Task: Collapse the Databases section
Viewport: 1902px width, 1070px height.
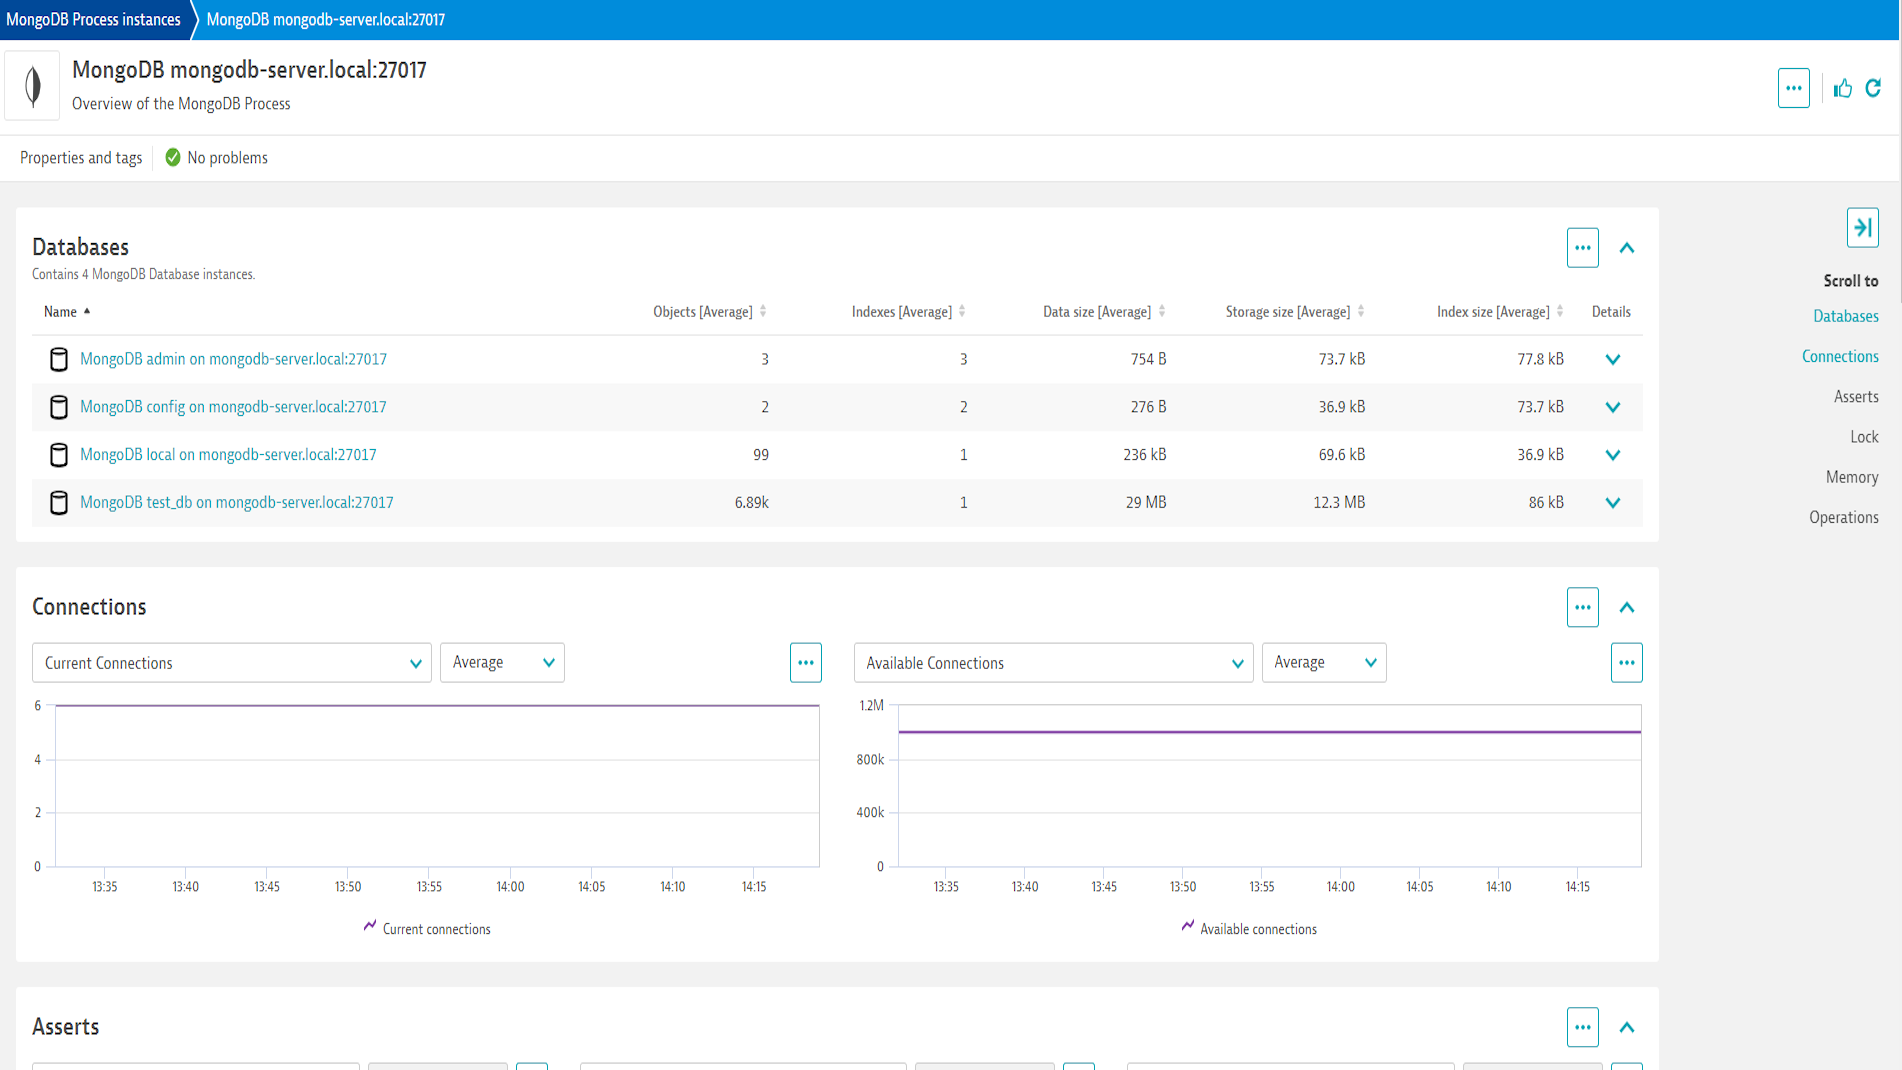Action: click(1627, 248)
